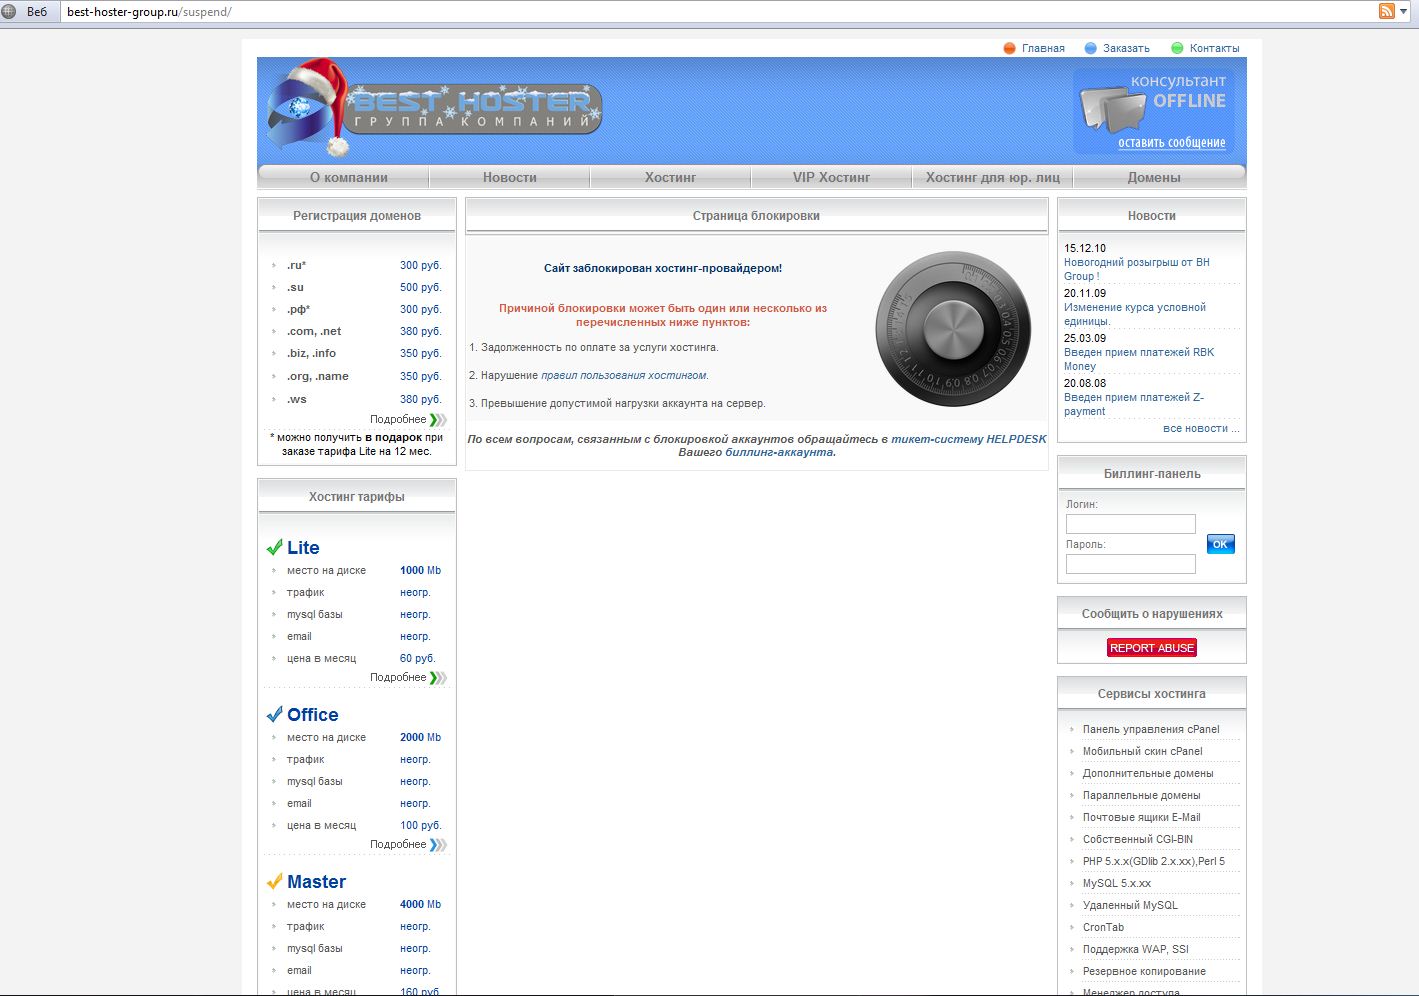This screenshot has height=996, width=1419.
Task: Click the safe dial lock image
Action: point(953,328)
